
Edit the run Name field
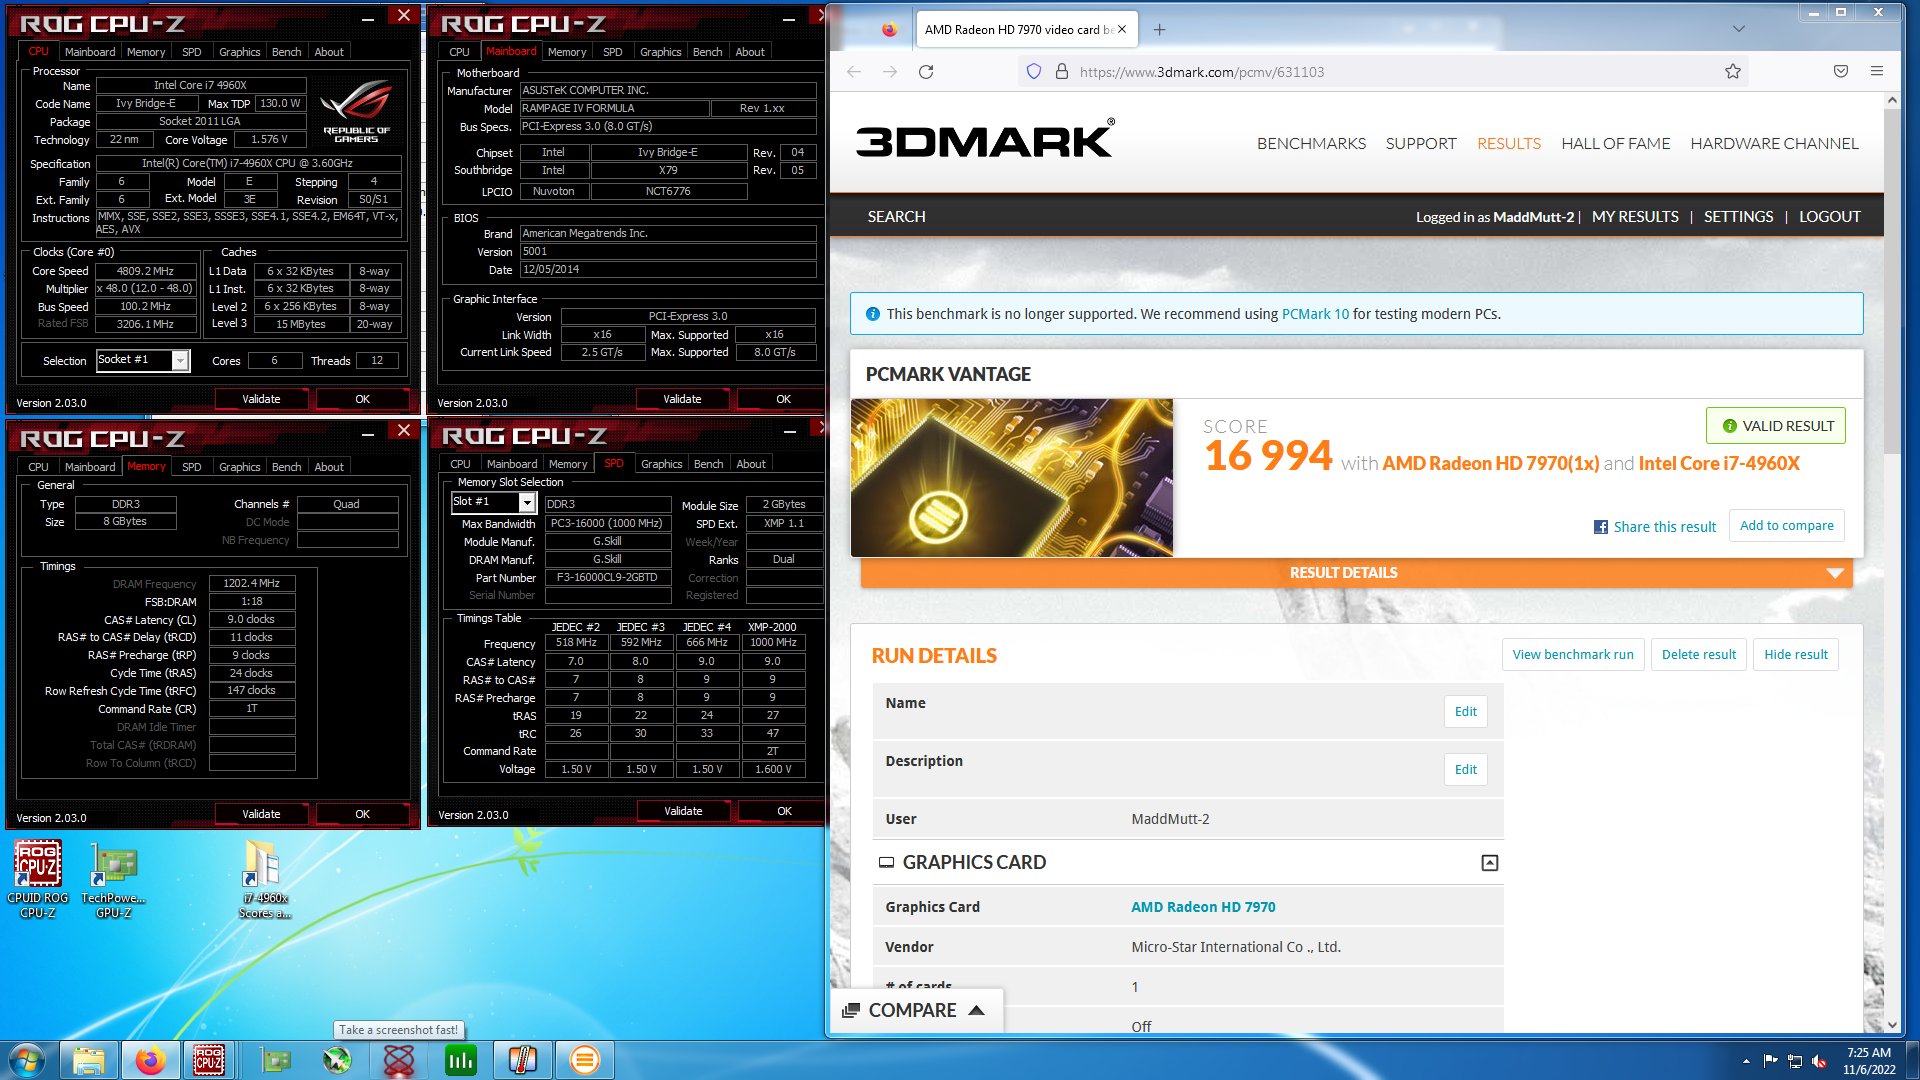(1466, 712)
